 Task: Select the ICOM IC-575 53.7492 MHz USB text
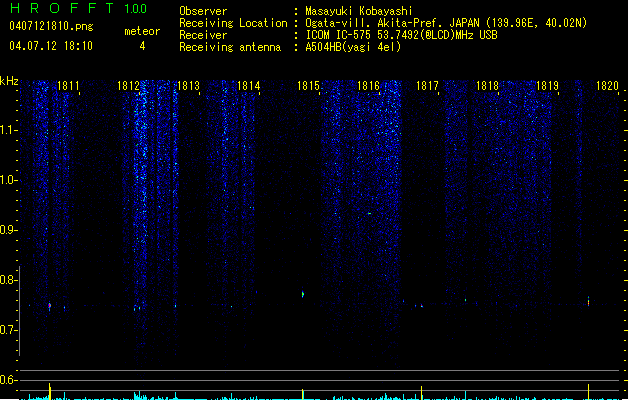click(402, 35)
